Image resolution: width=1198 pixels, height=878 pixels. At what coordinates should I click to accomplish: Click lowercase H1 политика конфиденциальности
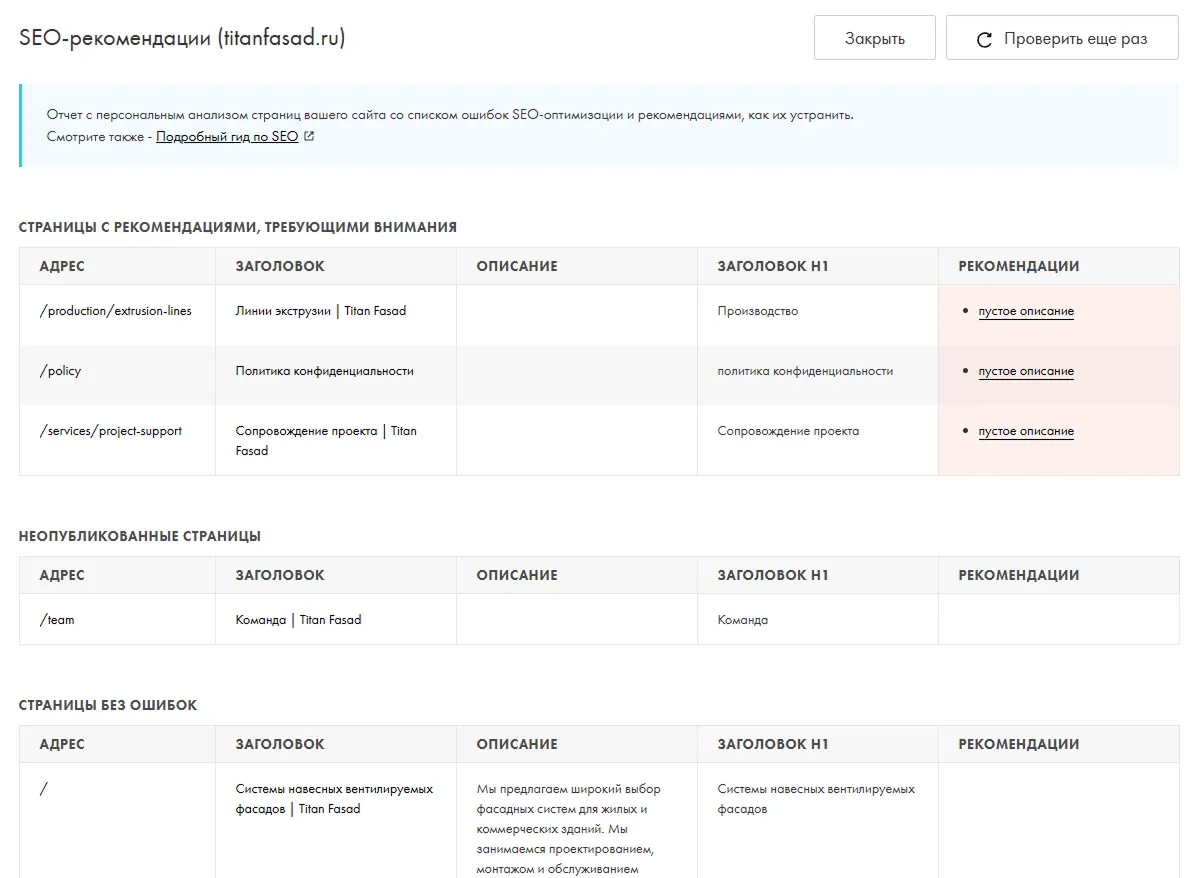pyautogui.click(x=805, y=371)
